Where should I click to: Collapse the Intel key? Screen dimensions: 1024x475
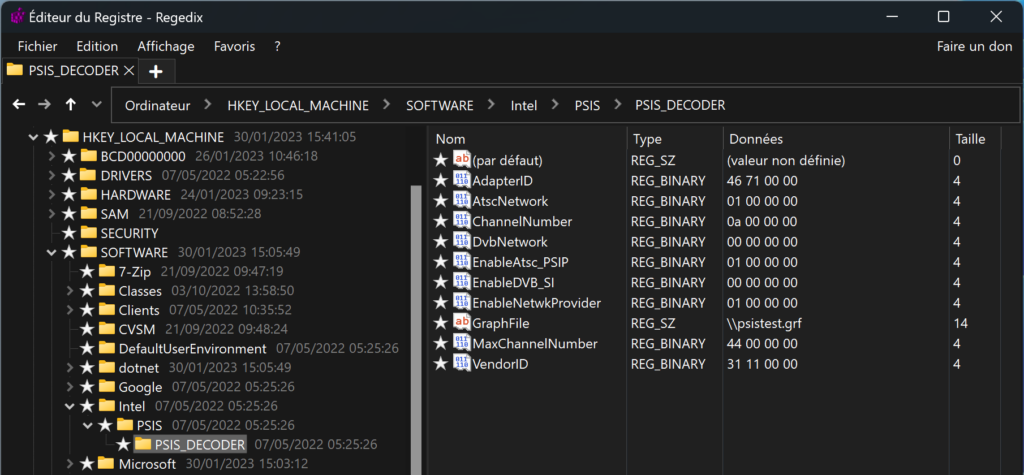(x=70, y=406)
